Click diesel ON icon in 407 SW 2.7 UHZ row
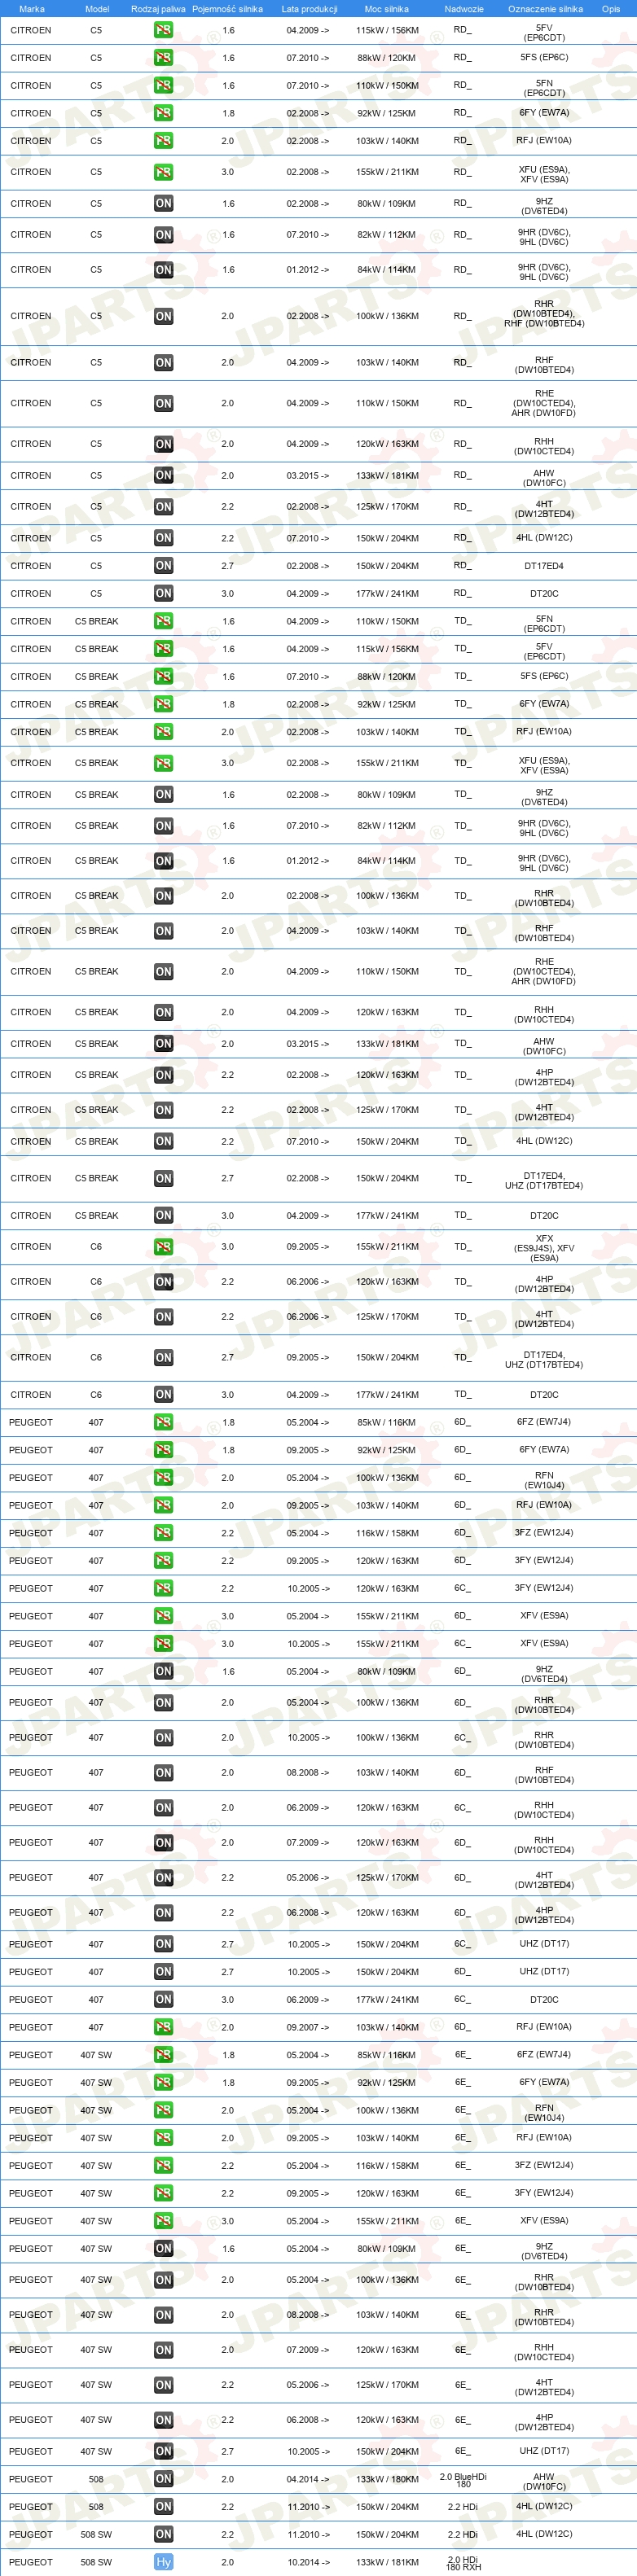 click(163, 2451)
